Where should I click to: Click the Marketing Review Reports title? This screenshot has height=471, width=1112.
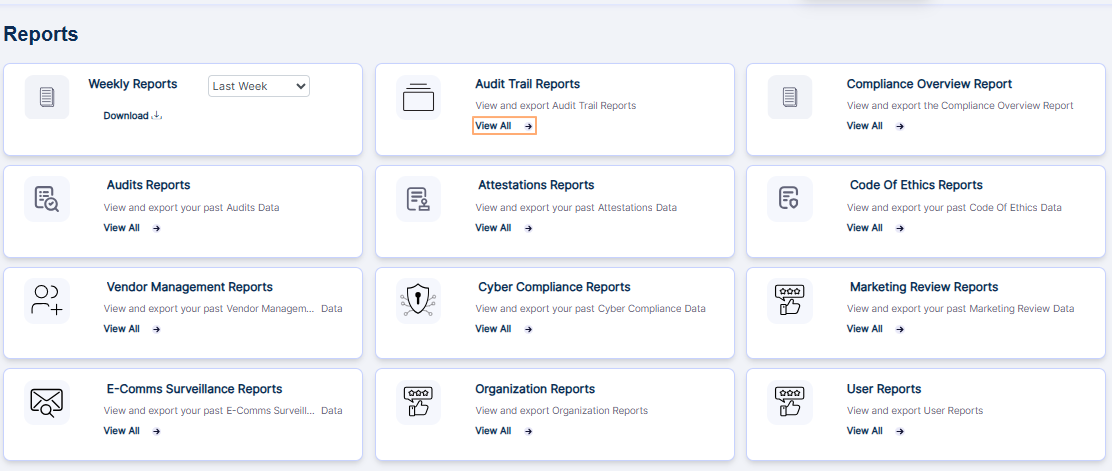924,287
